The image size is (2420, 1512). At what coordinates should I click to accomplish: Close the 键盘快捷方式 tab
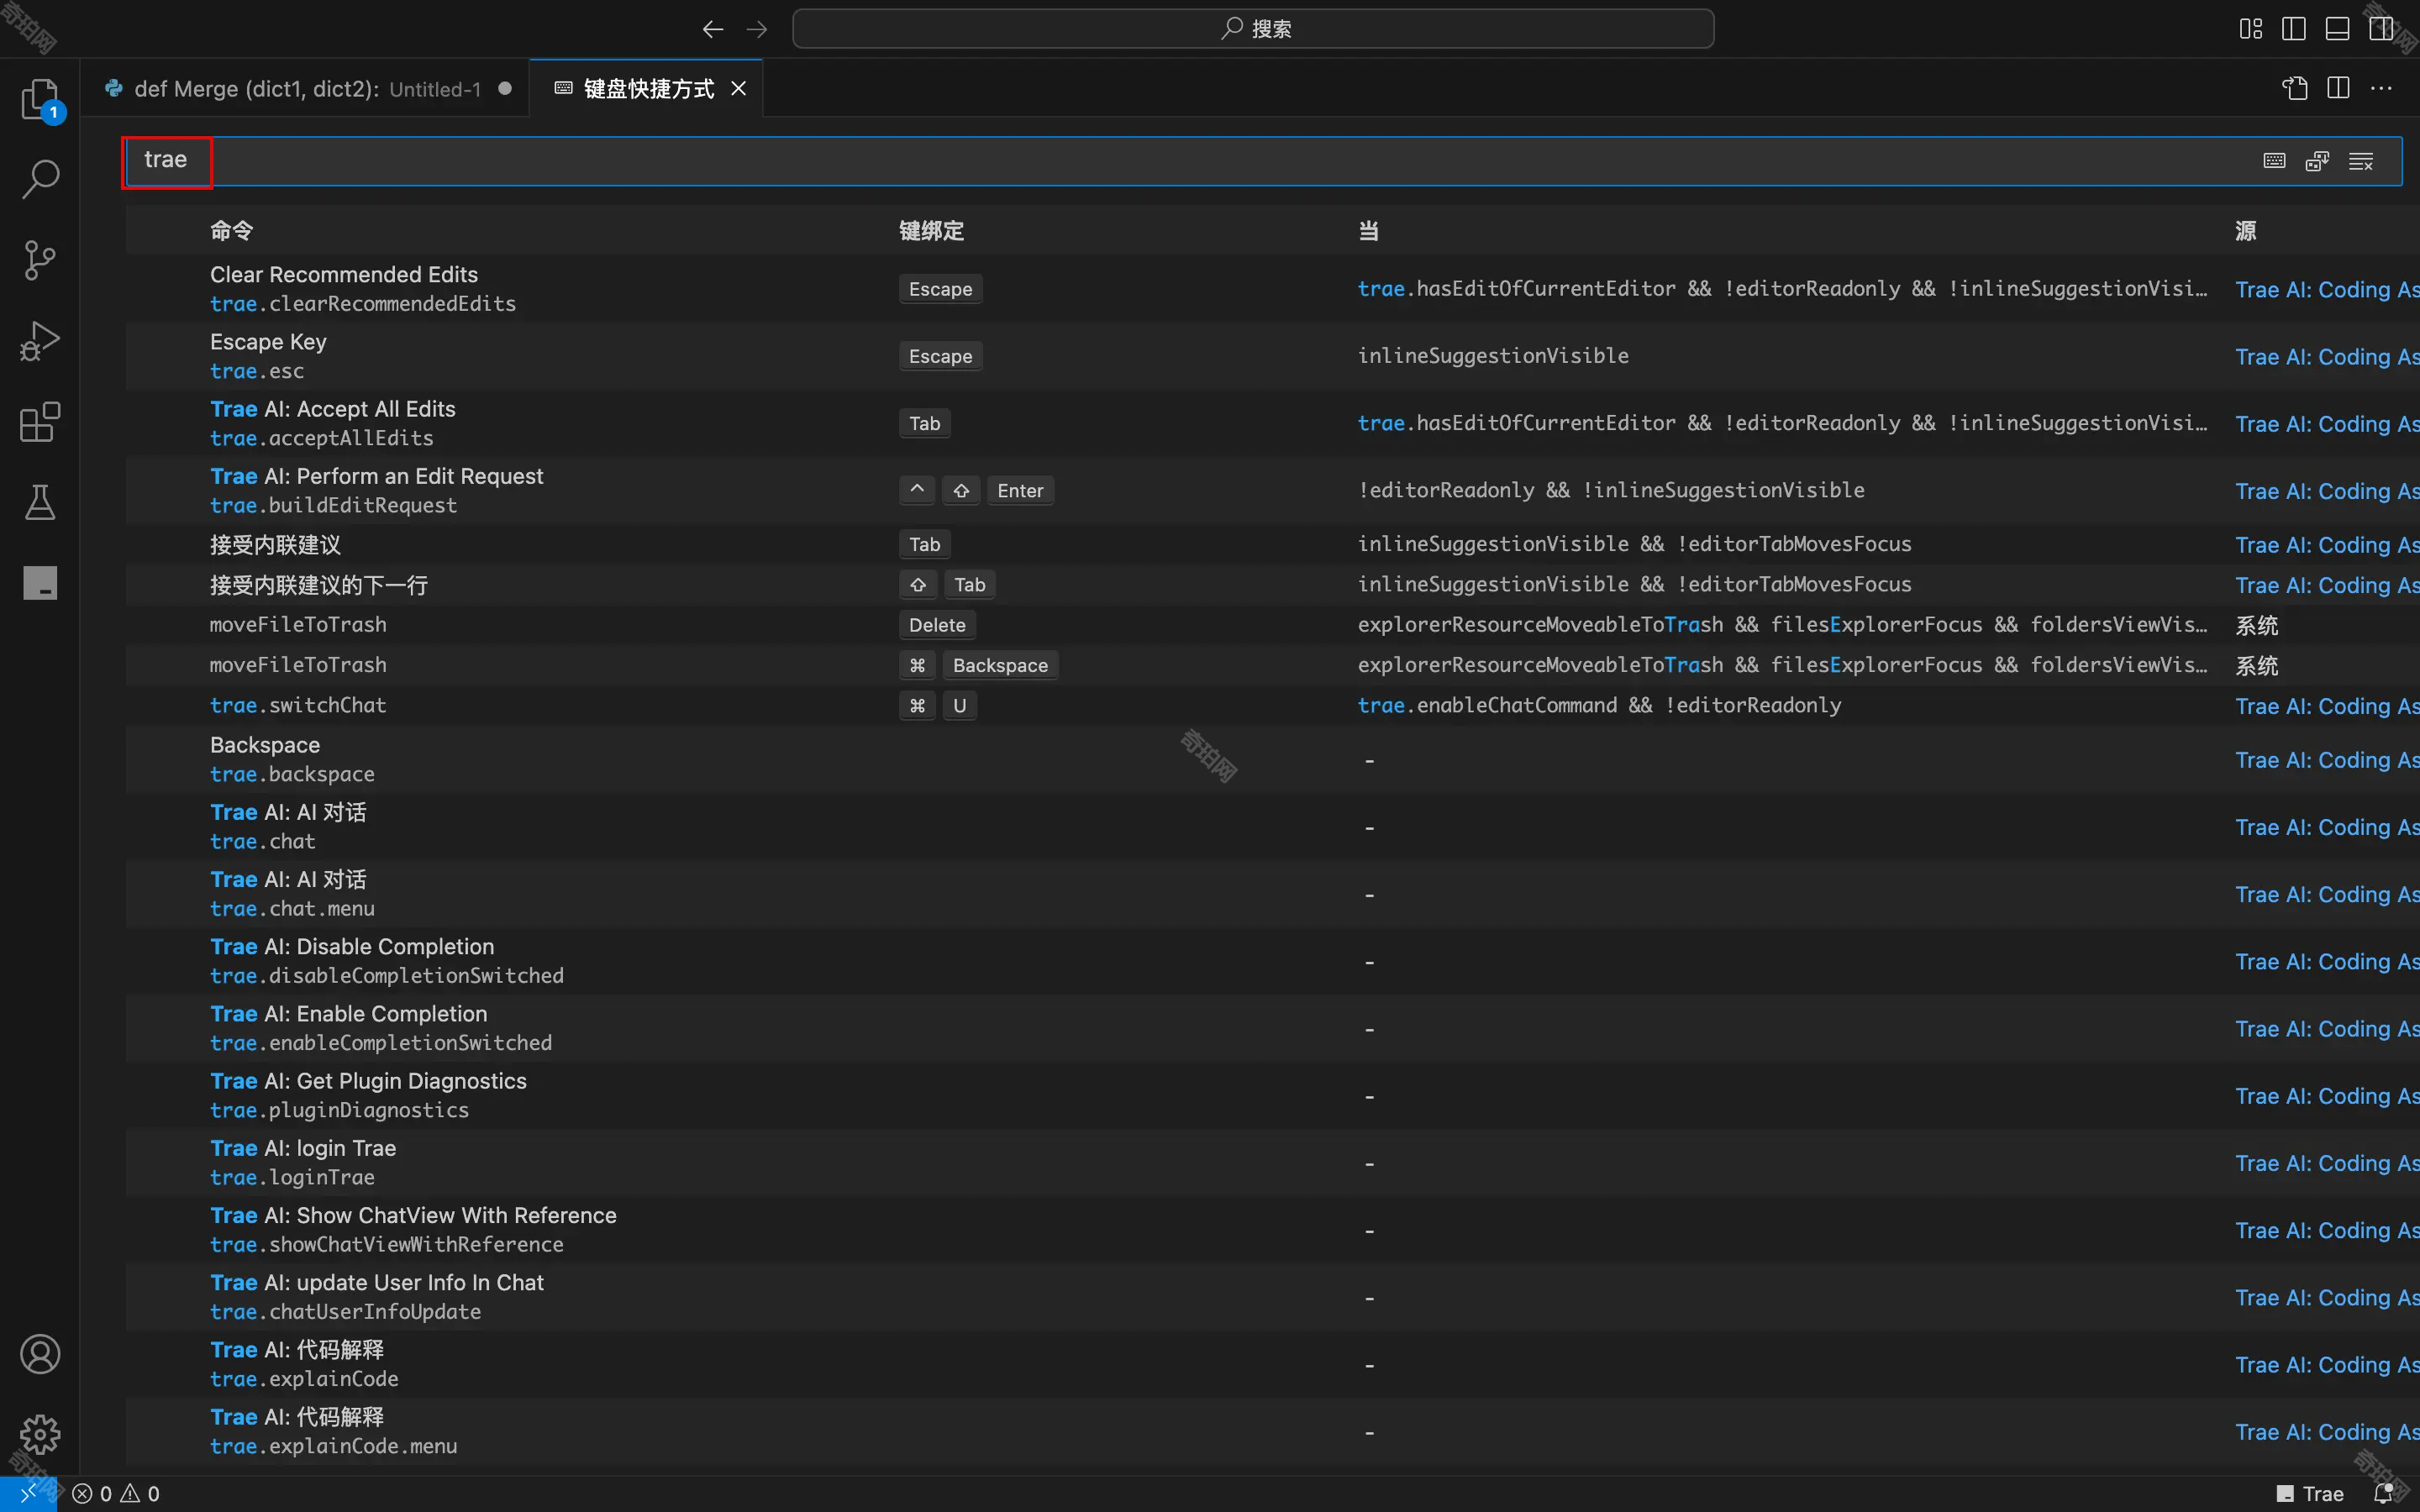(739, 89)
